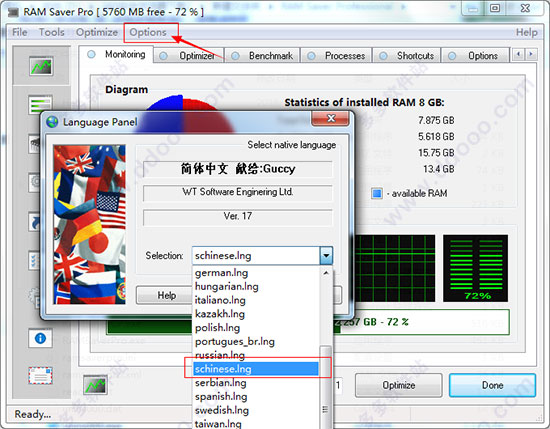Switch to the Optimizer tab
Viewport: 550px width, 429px height.
click(x=189, y=56)
